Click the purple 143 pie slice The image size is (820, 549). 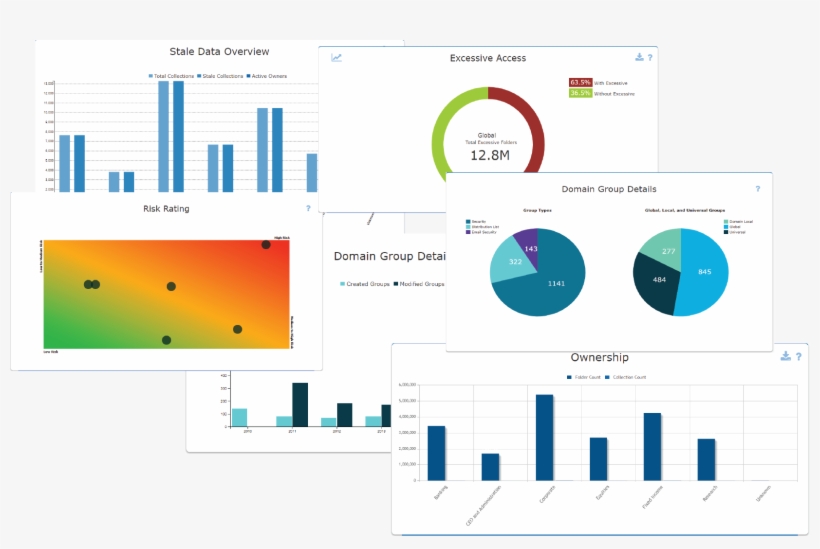point(527,246)
